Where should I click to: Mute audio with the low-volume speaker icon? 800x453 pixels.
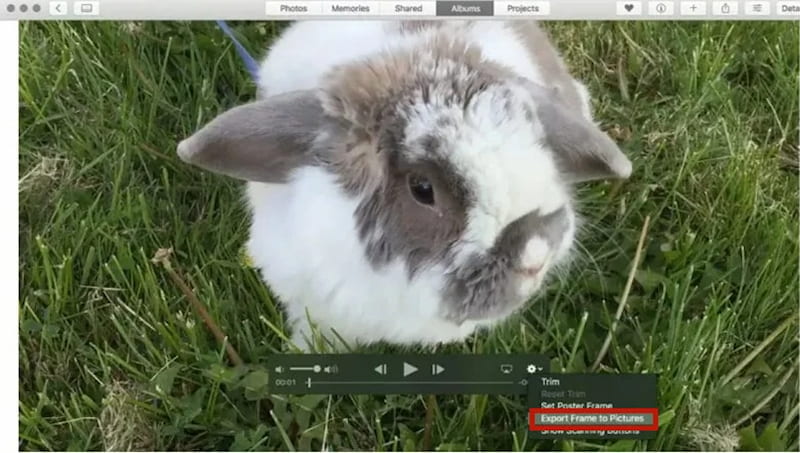(x=280, y=369)
